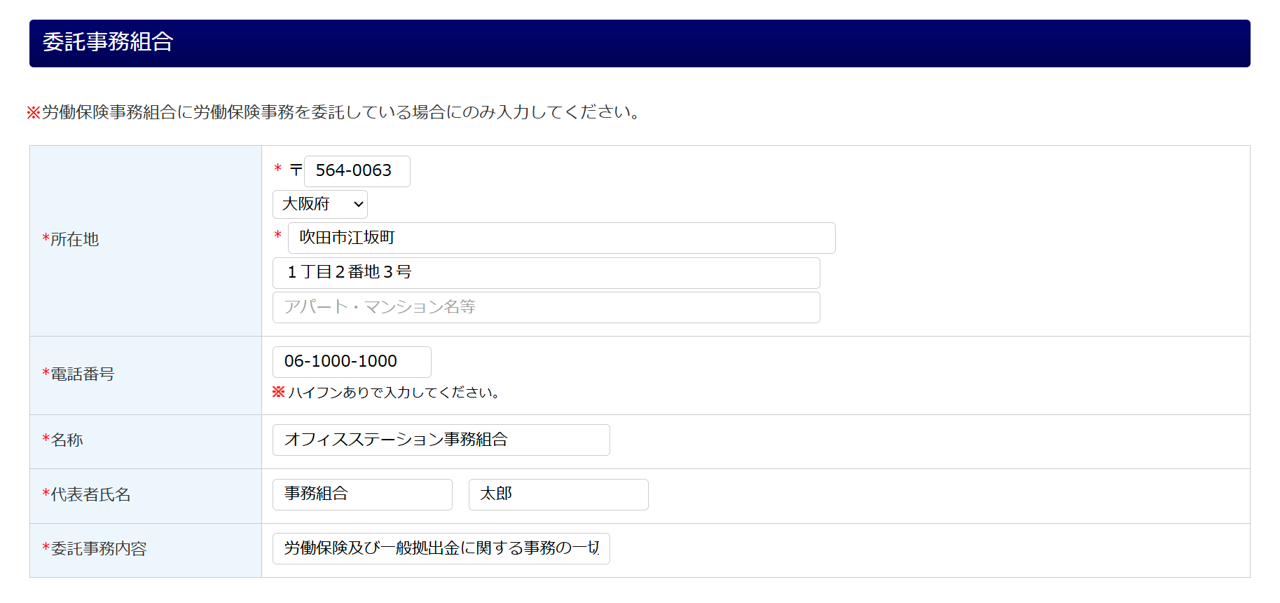Focus the representative given name field 太郎
The height and width of the screenshot is (603, 1280).
(558, 495)
